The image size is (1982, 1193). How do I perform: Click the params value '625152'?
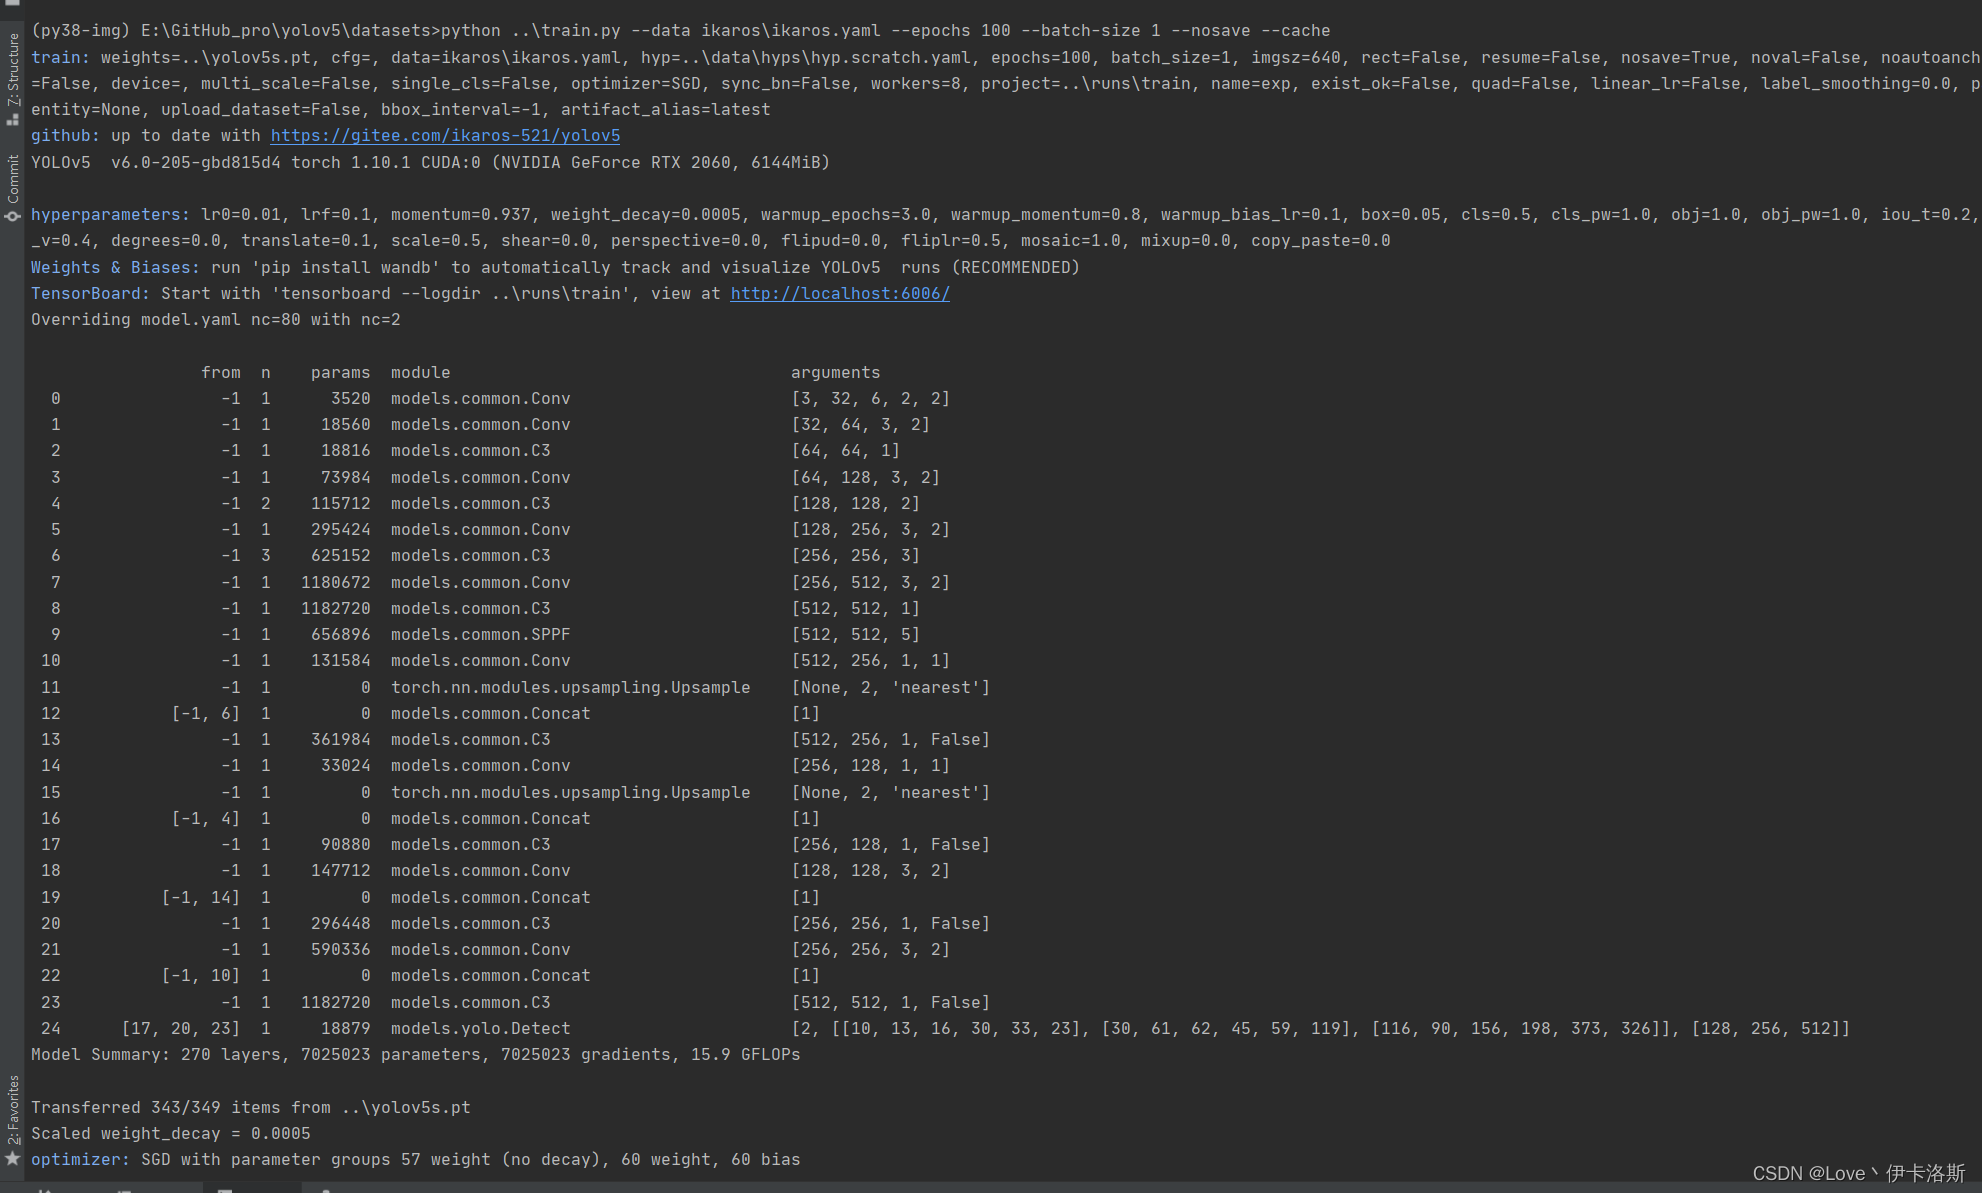(x=340, y=556)
